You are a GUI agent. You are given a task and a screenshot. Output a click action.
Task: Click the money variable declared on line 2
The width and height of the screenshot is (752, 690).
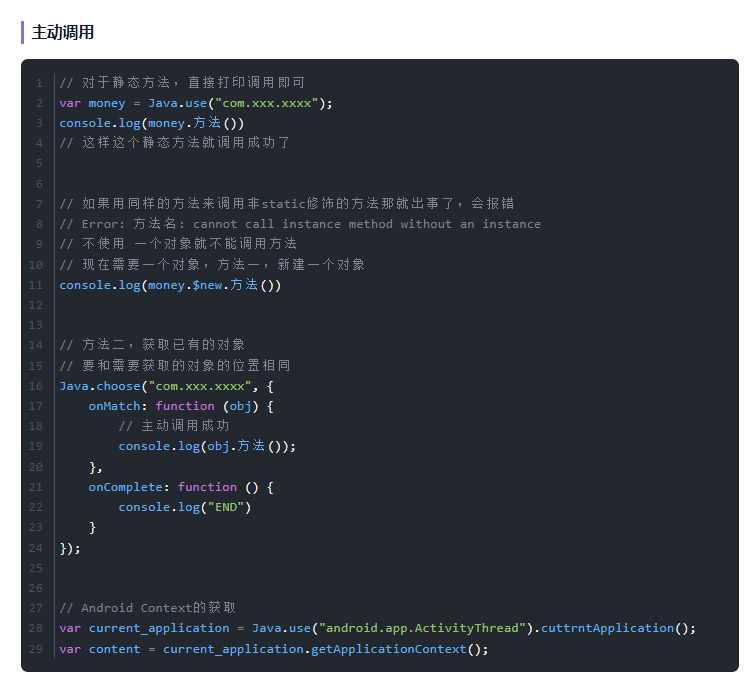click(107, 103)
